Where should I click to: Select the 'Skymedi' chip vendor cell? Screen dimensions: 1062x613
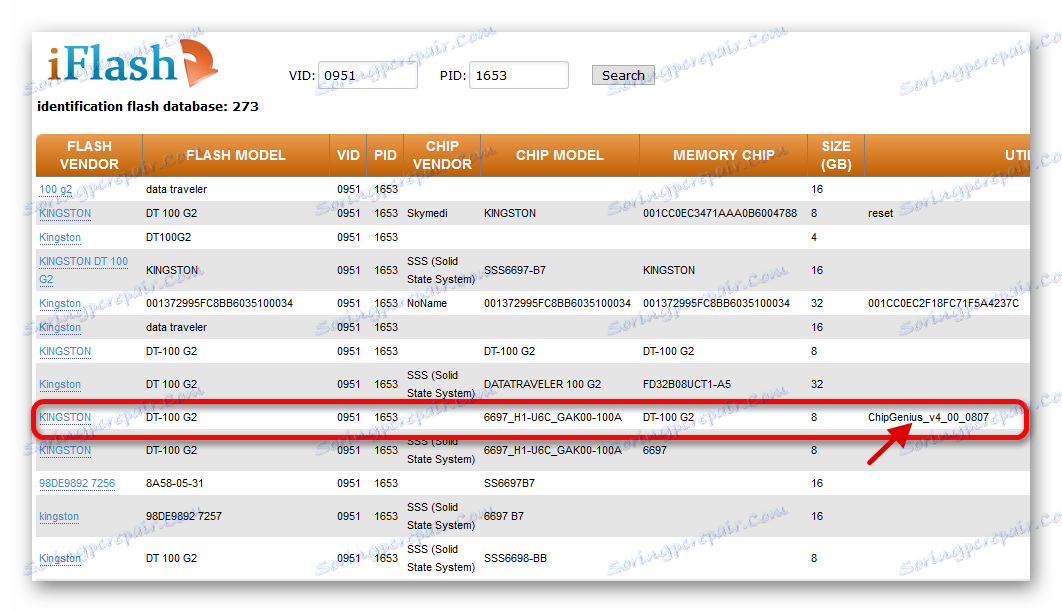[x=427, y=213]
